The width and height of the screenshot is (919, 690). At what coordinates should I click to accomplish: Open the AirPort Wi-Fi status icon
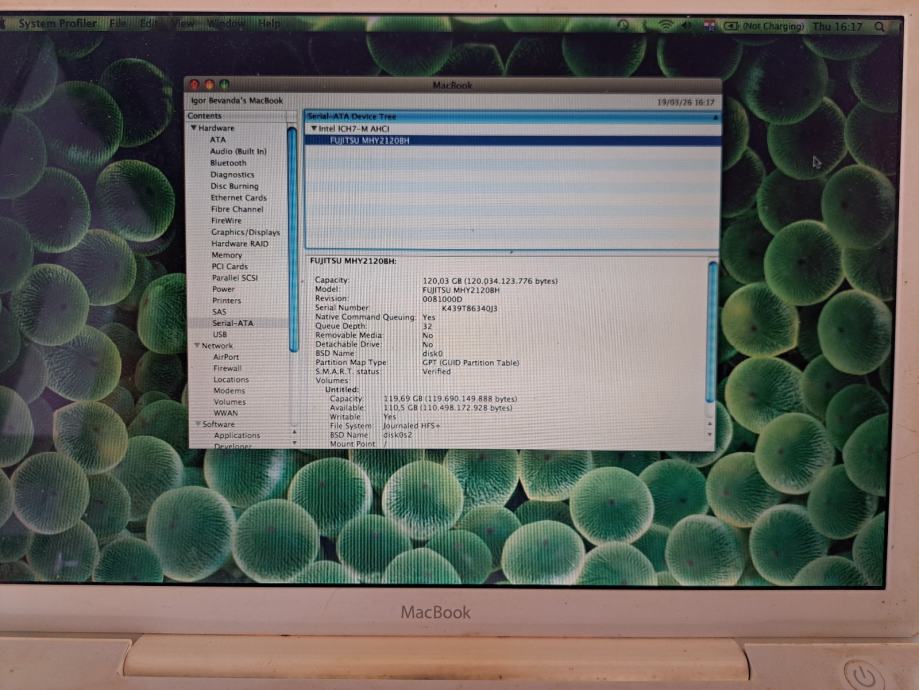click(x=665, y=25)
